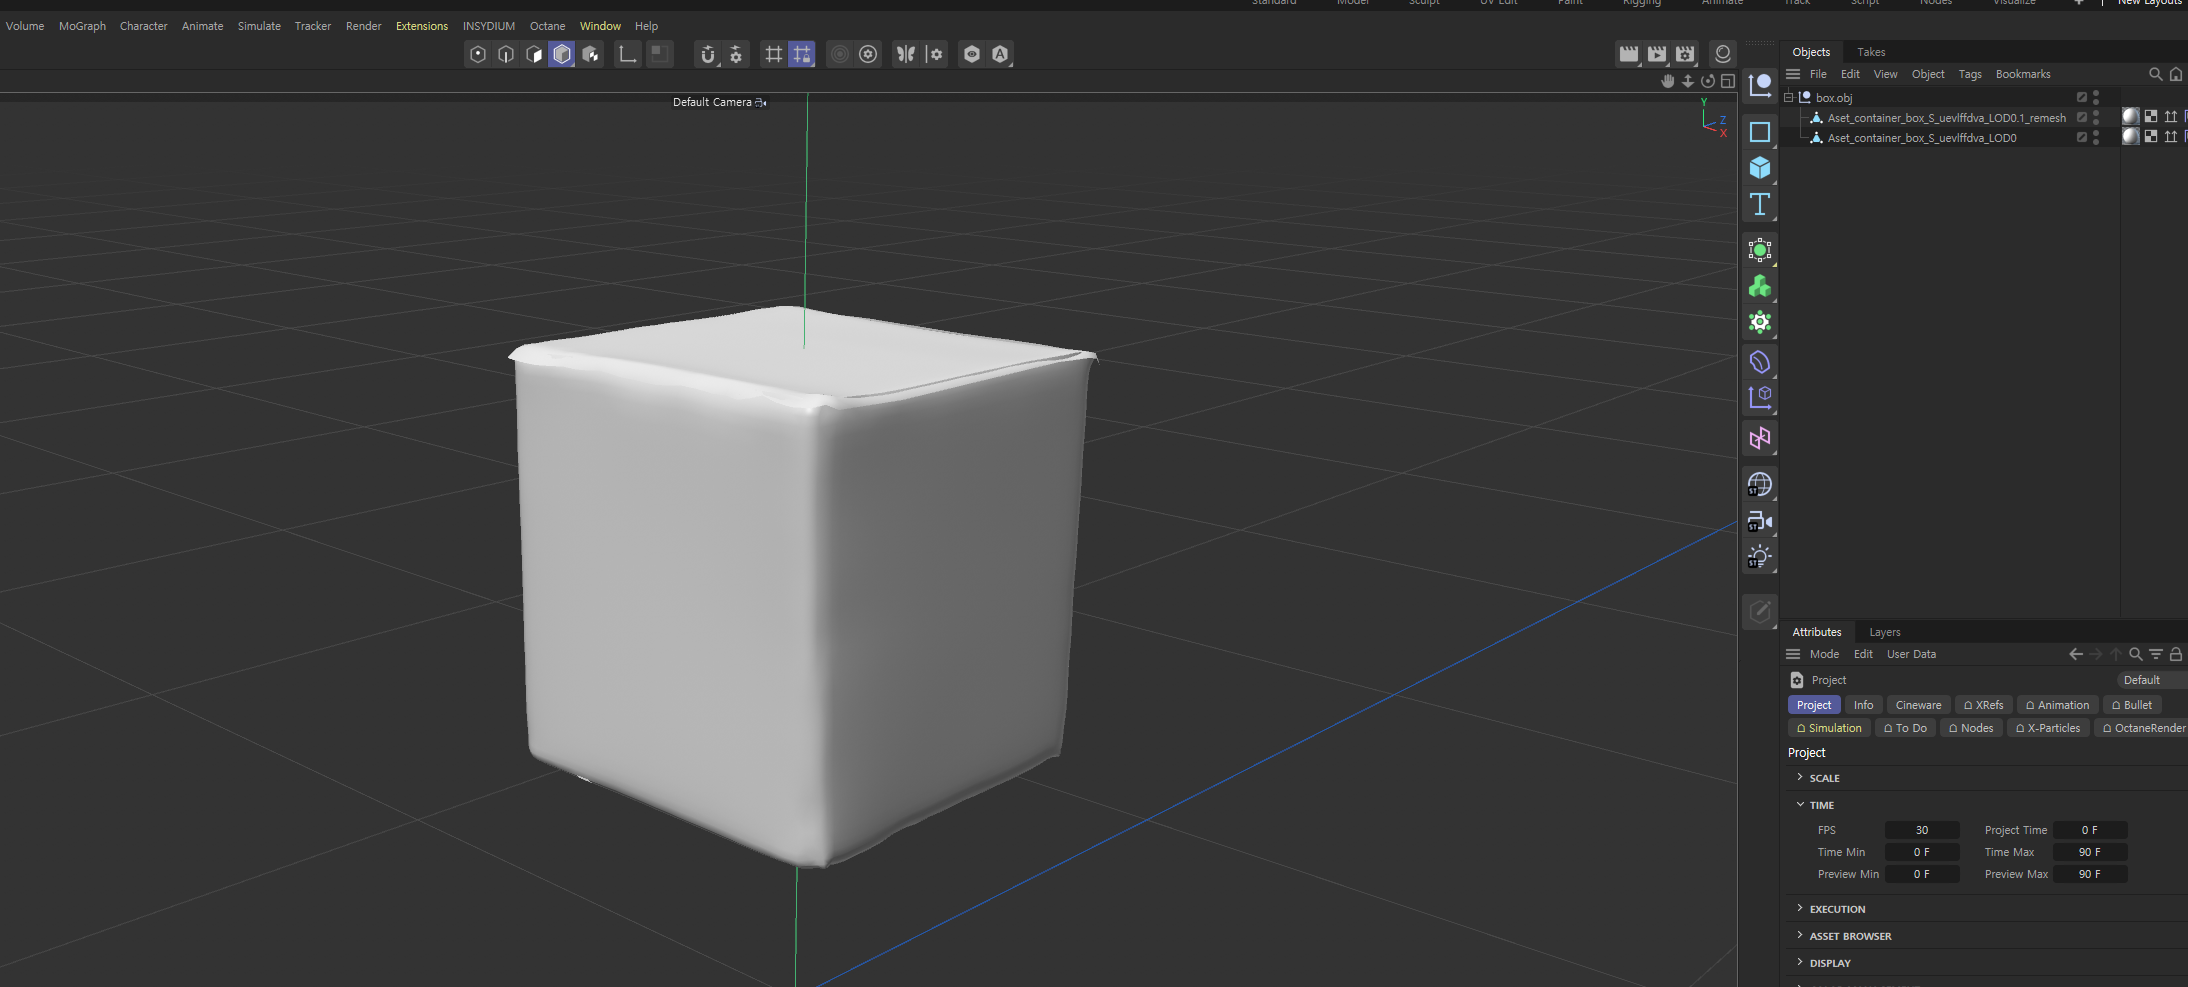
Task: Click the sphere render icon
Action: (1723, 54)
